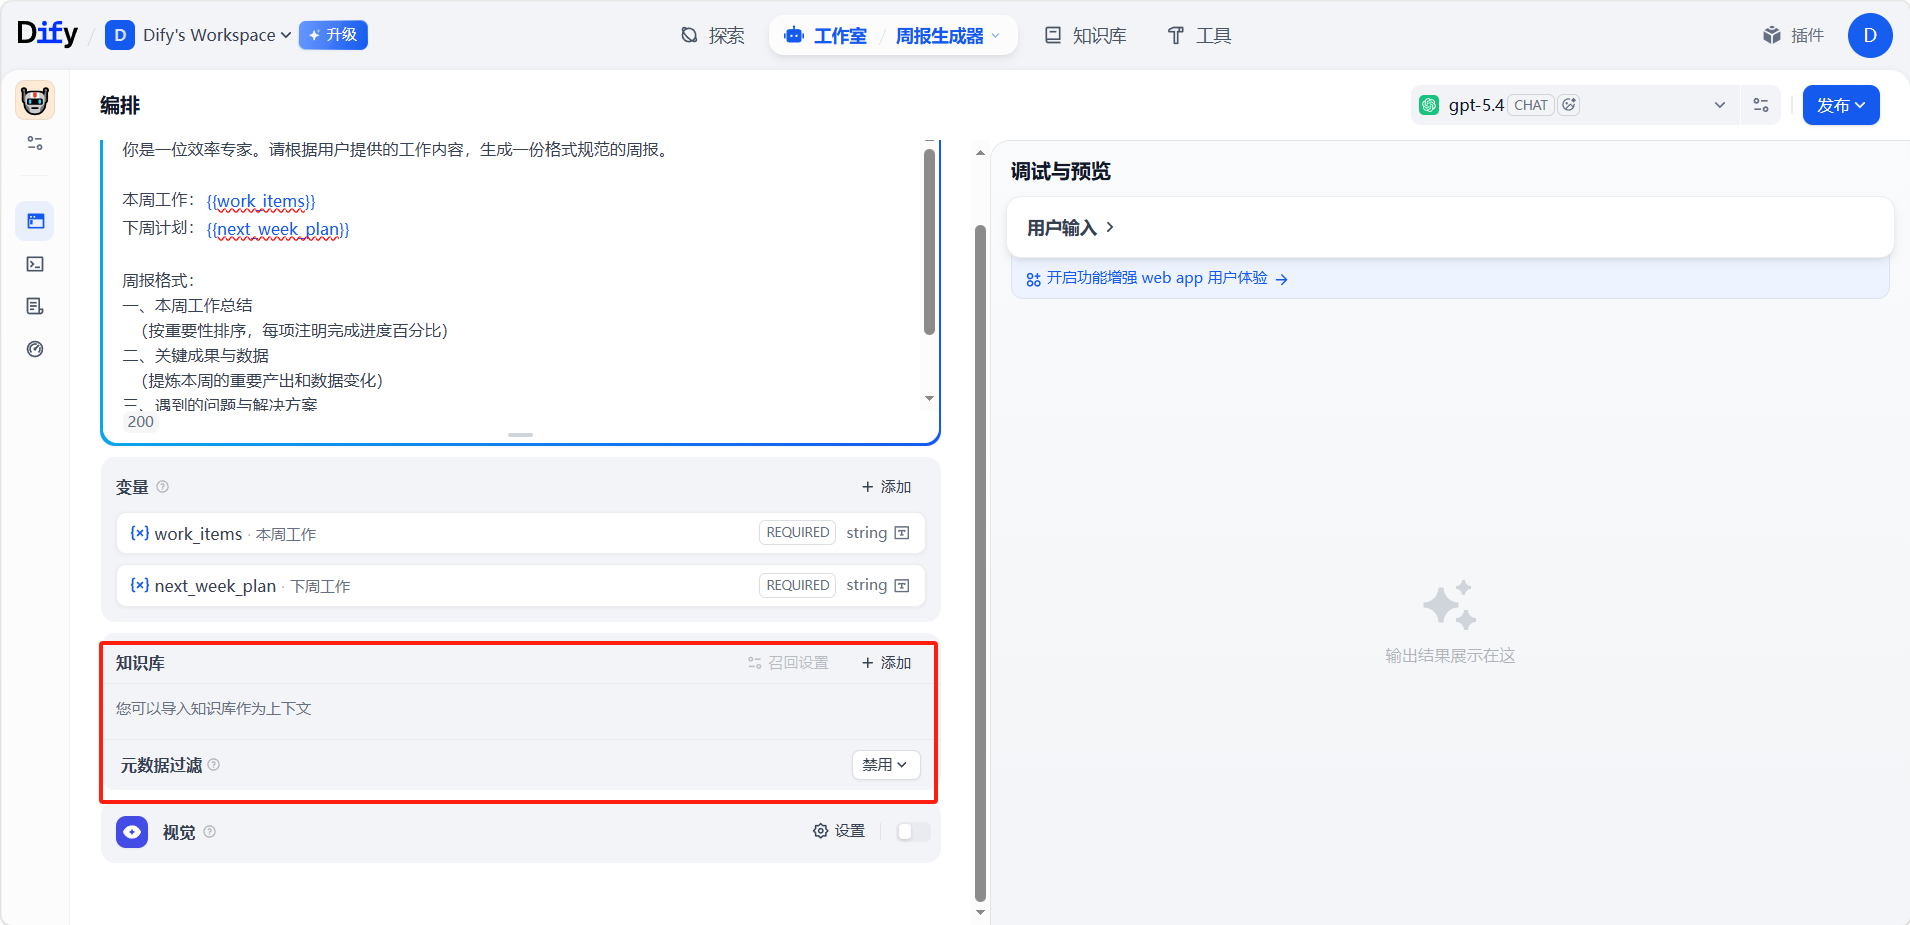Add a new variable with 添加
Image resolution: width=1910 pixels, height=925 pixels.
(886, 487)
